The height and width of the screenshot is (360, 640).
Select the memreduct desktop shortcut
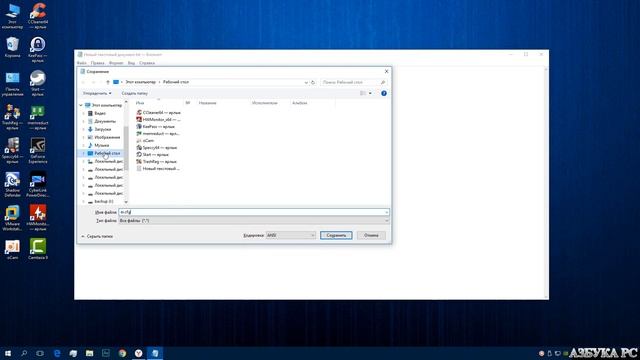pos(38,117)
